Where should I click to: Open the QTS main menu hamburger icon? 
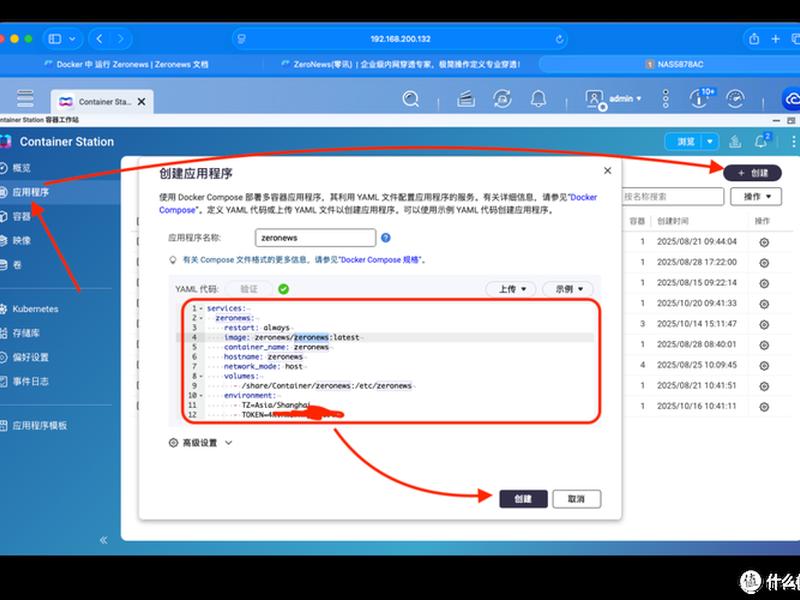(25, 98)
